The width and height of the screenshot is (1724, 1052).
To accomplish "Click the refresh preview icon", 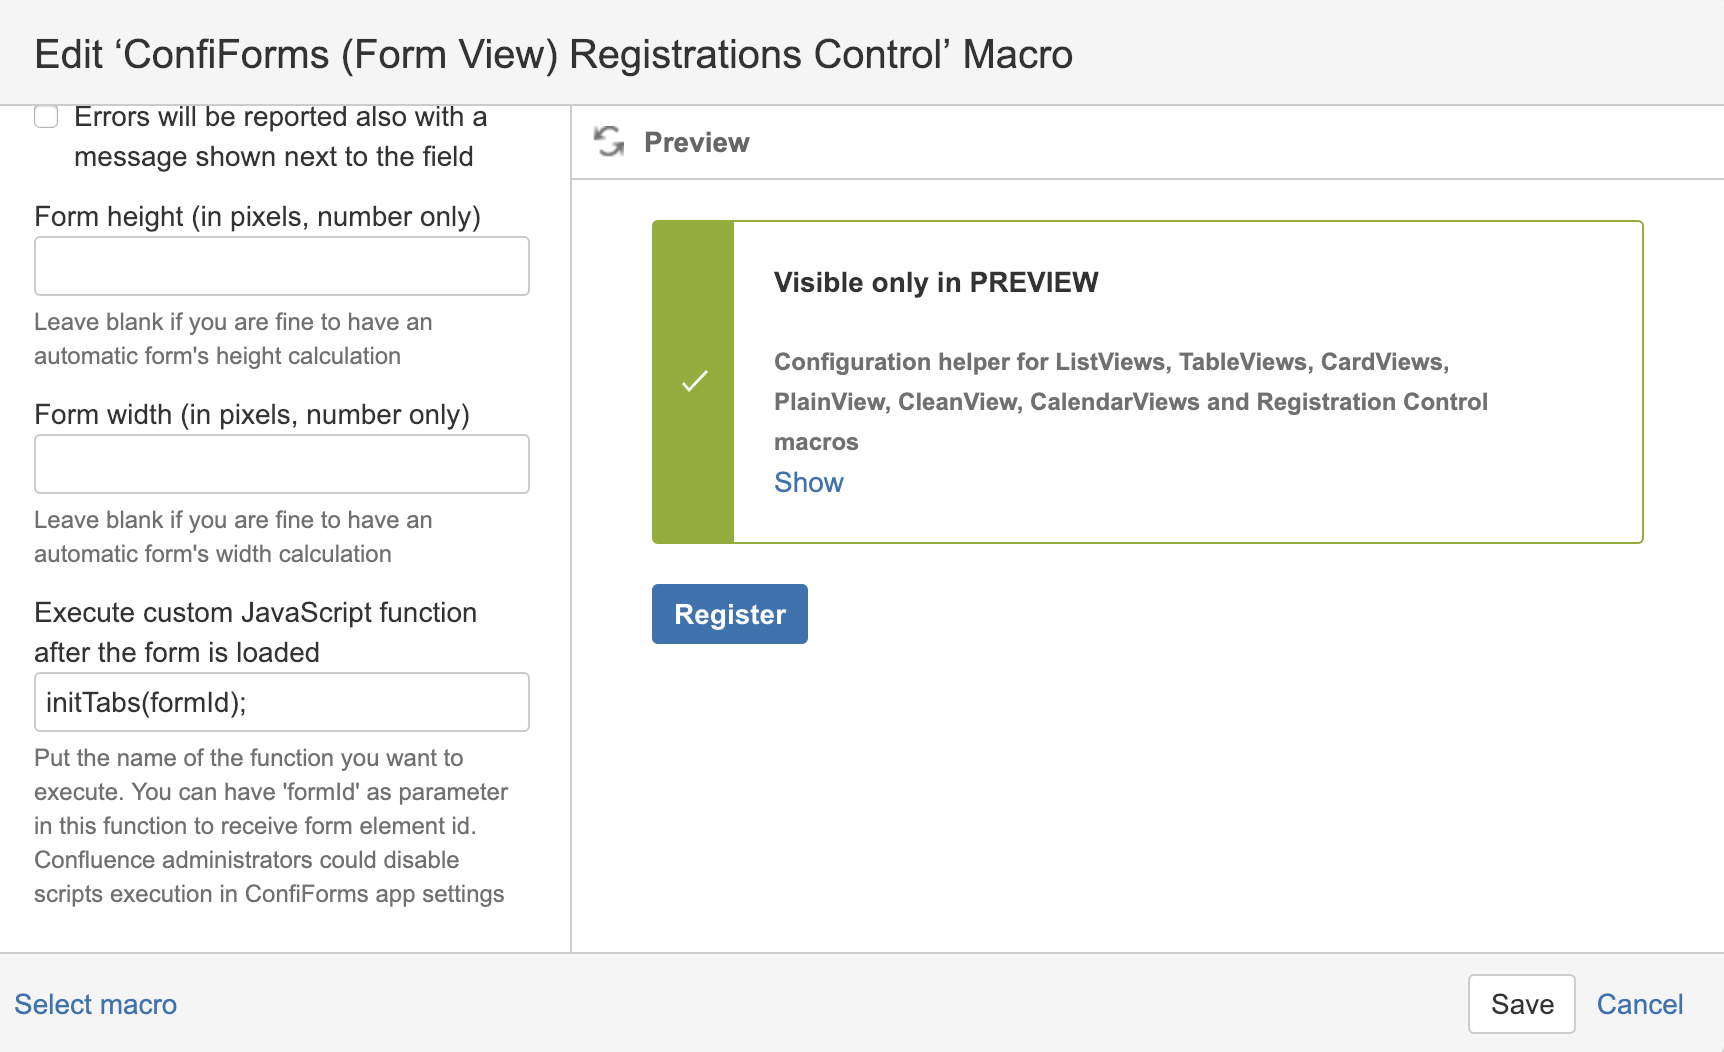I will [x=609, y=142].
